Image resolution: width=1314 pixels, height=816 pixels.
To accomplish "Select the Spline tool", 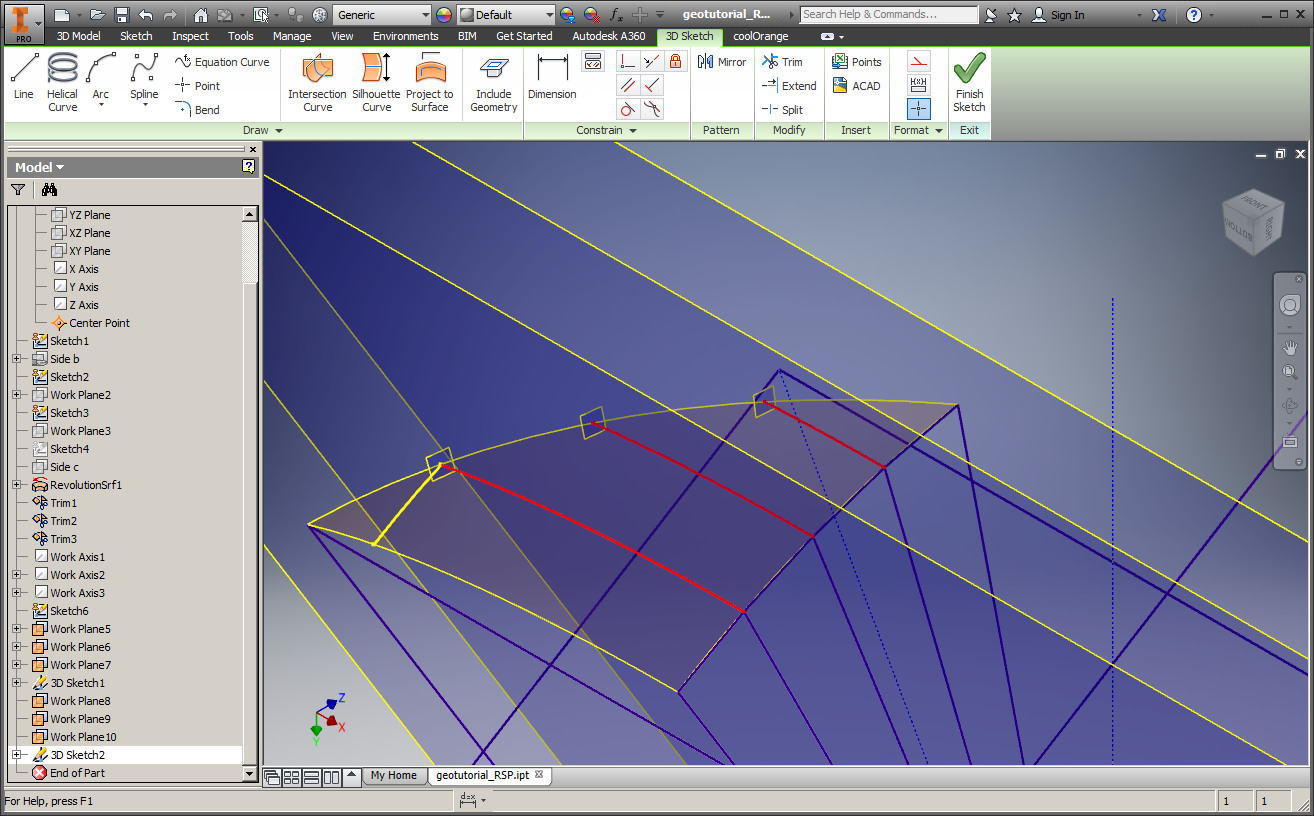I will (144, 81).
